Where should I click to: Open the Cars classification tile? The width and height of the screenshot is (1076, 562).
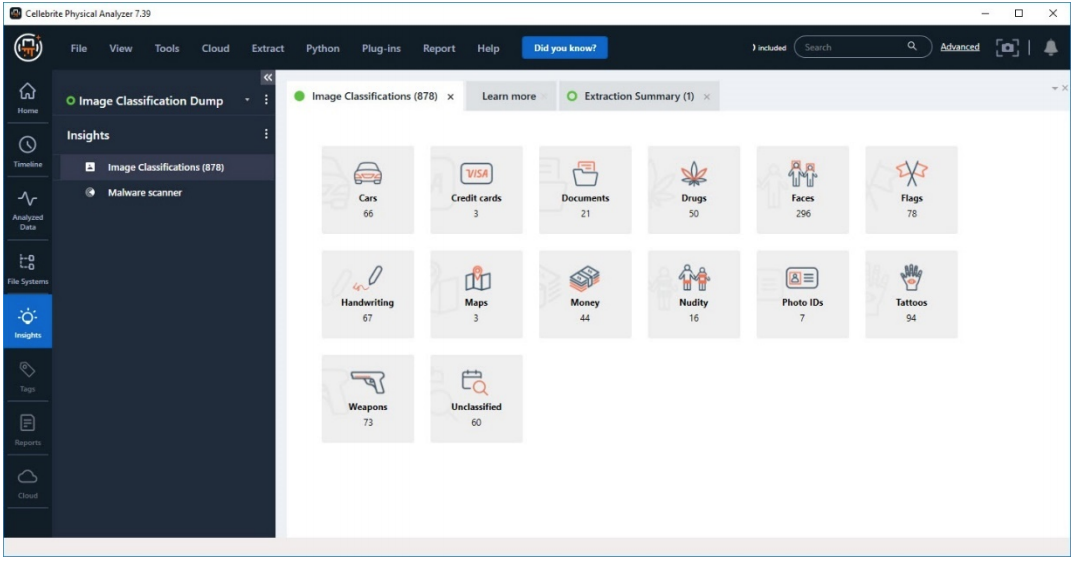click(x=368, y=189)
